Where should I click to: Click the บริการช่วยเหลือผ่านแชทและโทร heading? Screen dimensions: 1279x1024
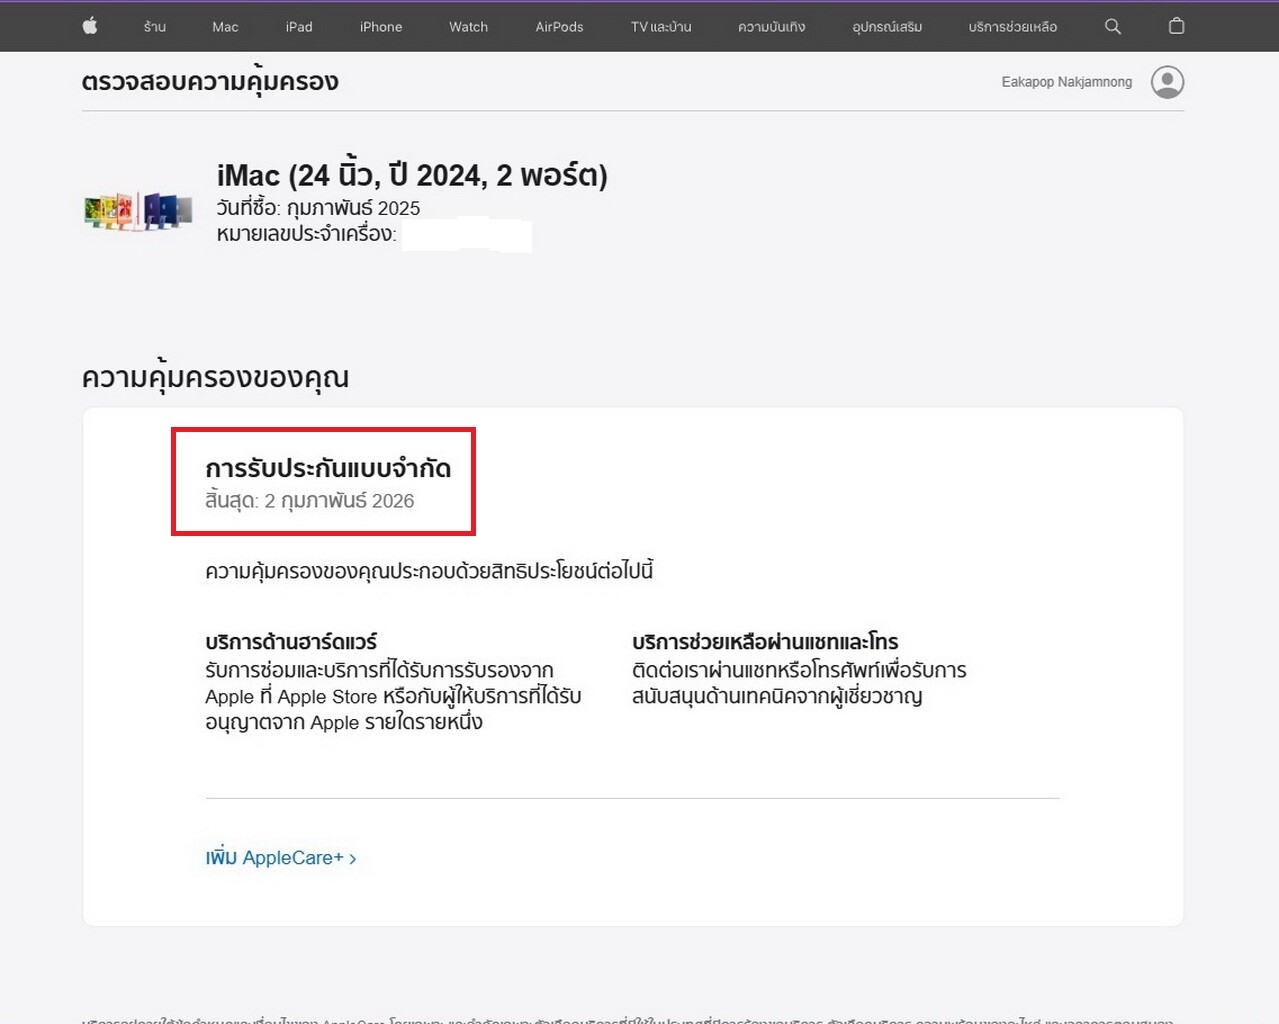(765, 642)
